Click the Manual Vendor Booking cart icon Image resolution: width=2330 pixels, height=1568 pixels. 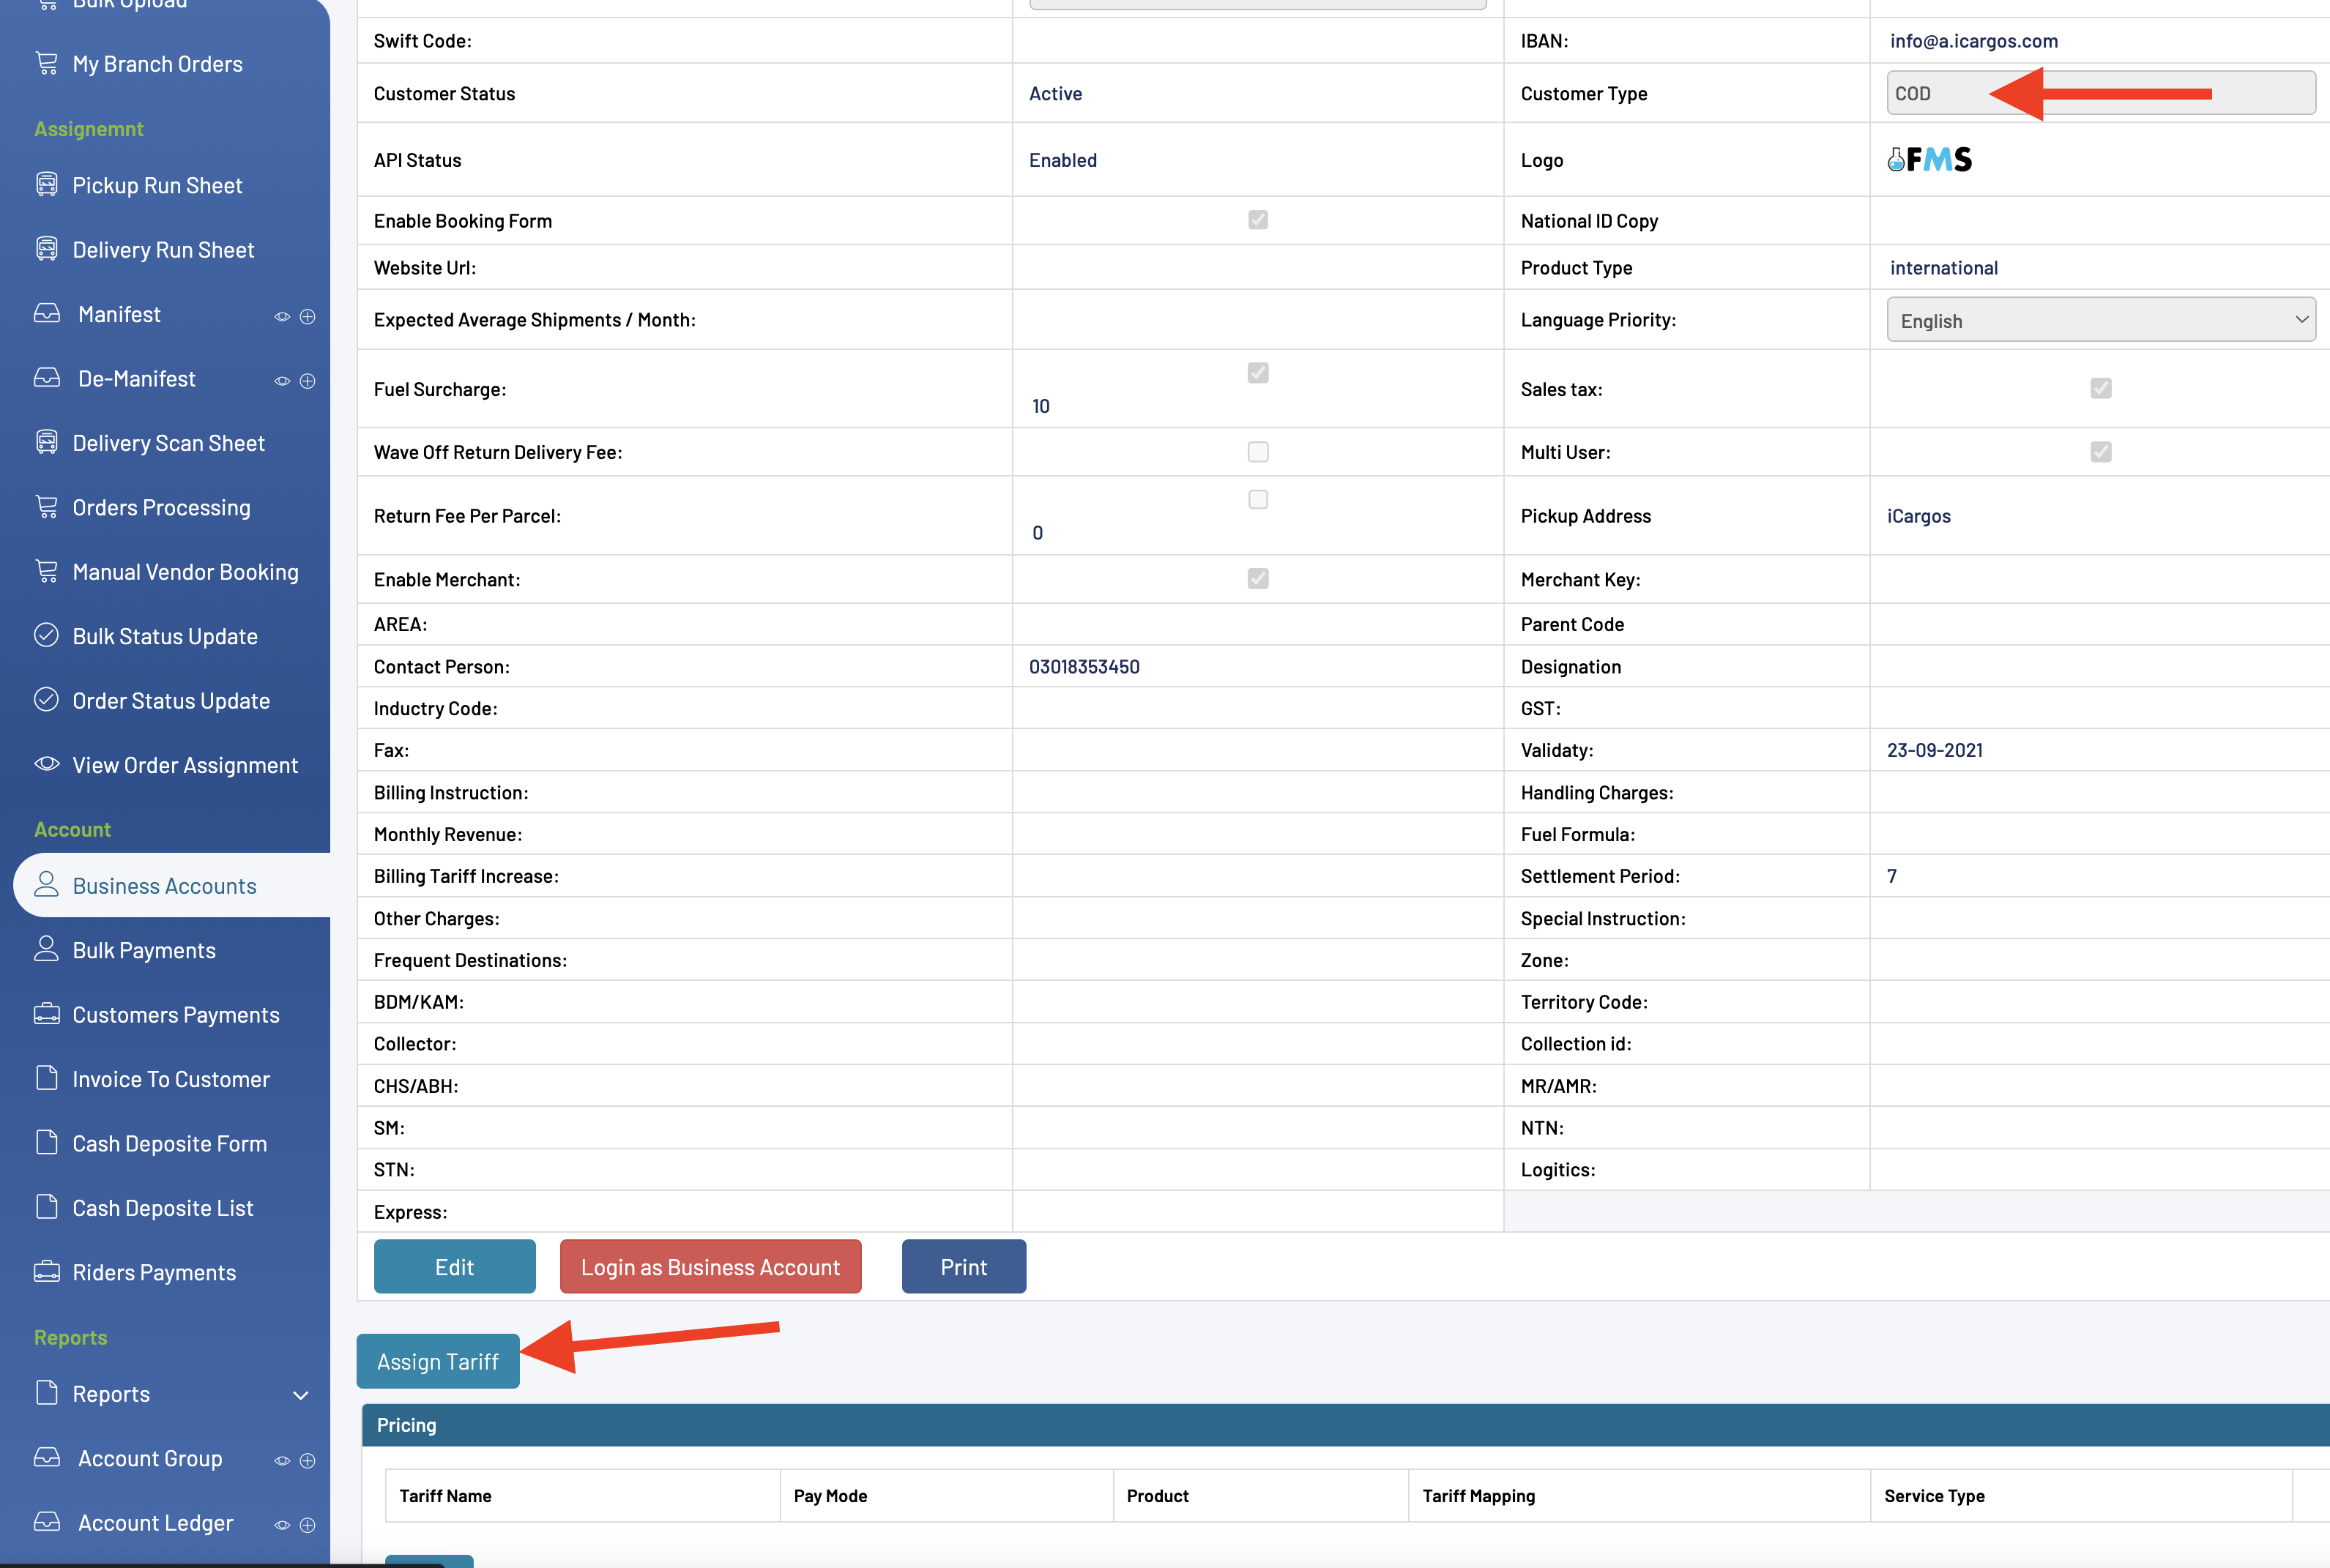click(46, 571)
